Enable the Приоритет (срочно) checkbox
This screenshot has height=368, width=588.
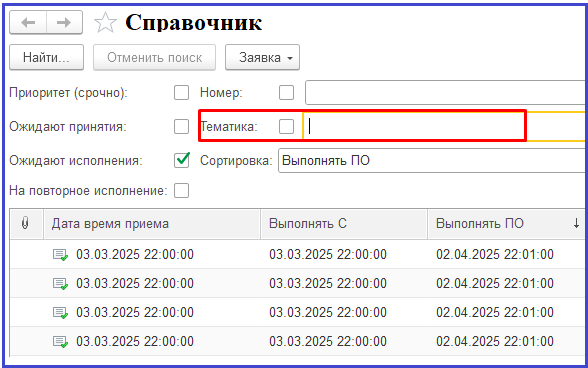(x=182, y=92)
